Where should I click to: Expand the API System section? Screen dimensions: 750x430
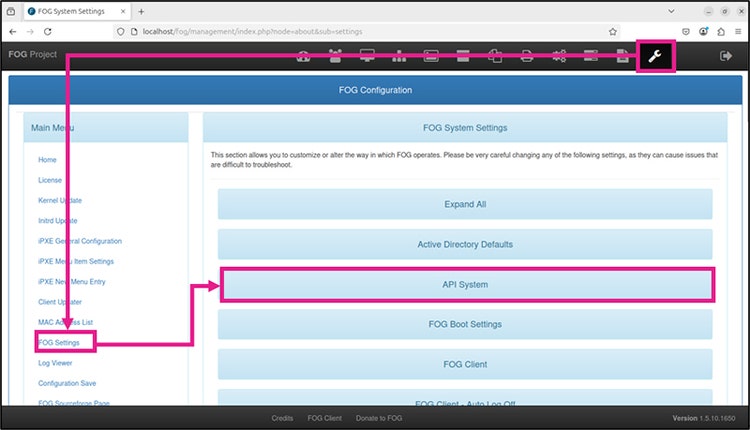tap(465, 285)
